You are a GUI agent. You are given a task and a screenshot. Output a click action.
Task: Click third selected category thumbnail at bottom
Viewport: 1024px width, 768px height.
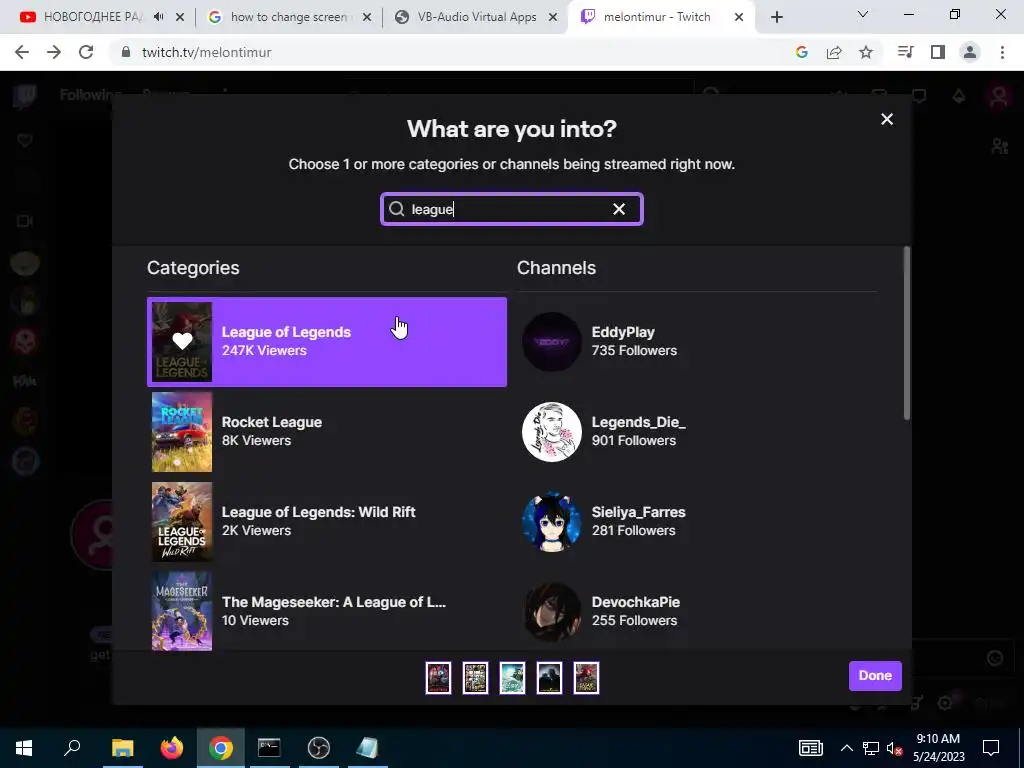(x=512, y=678)
